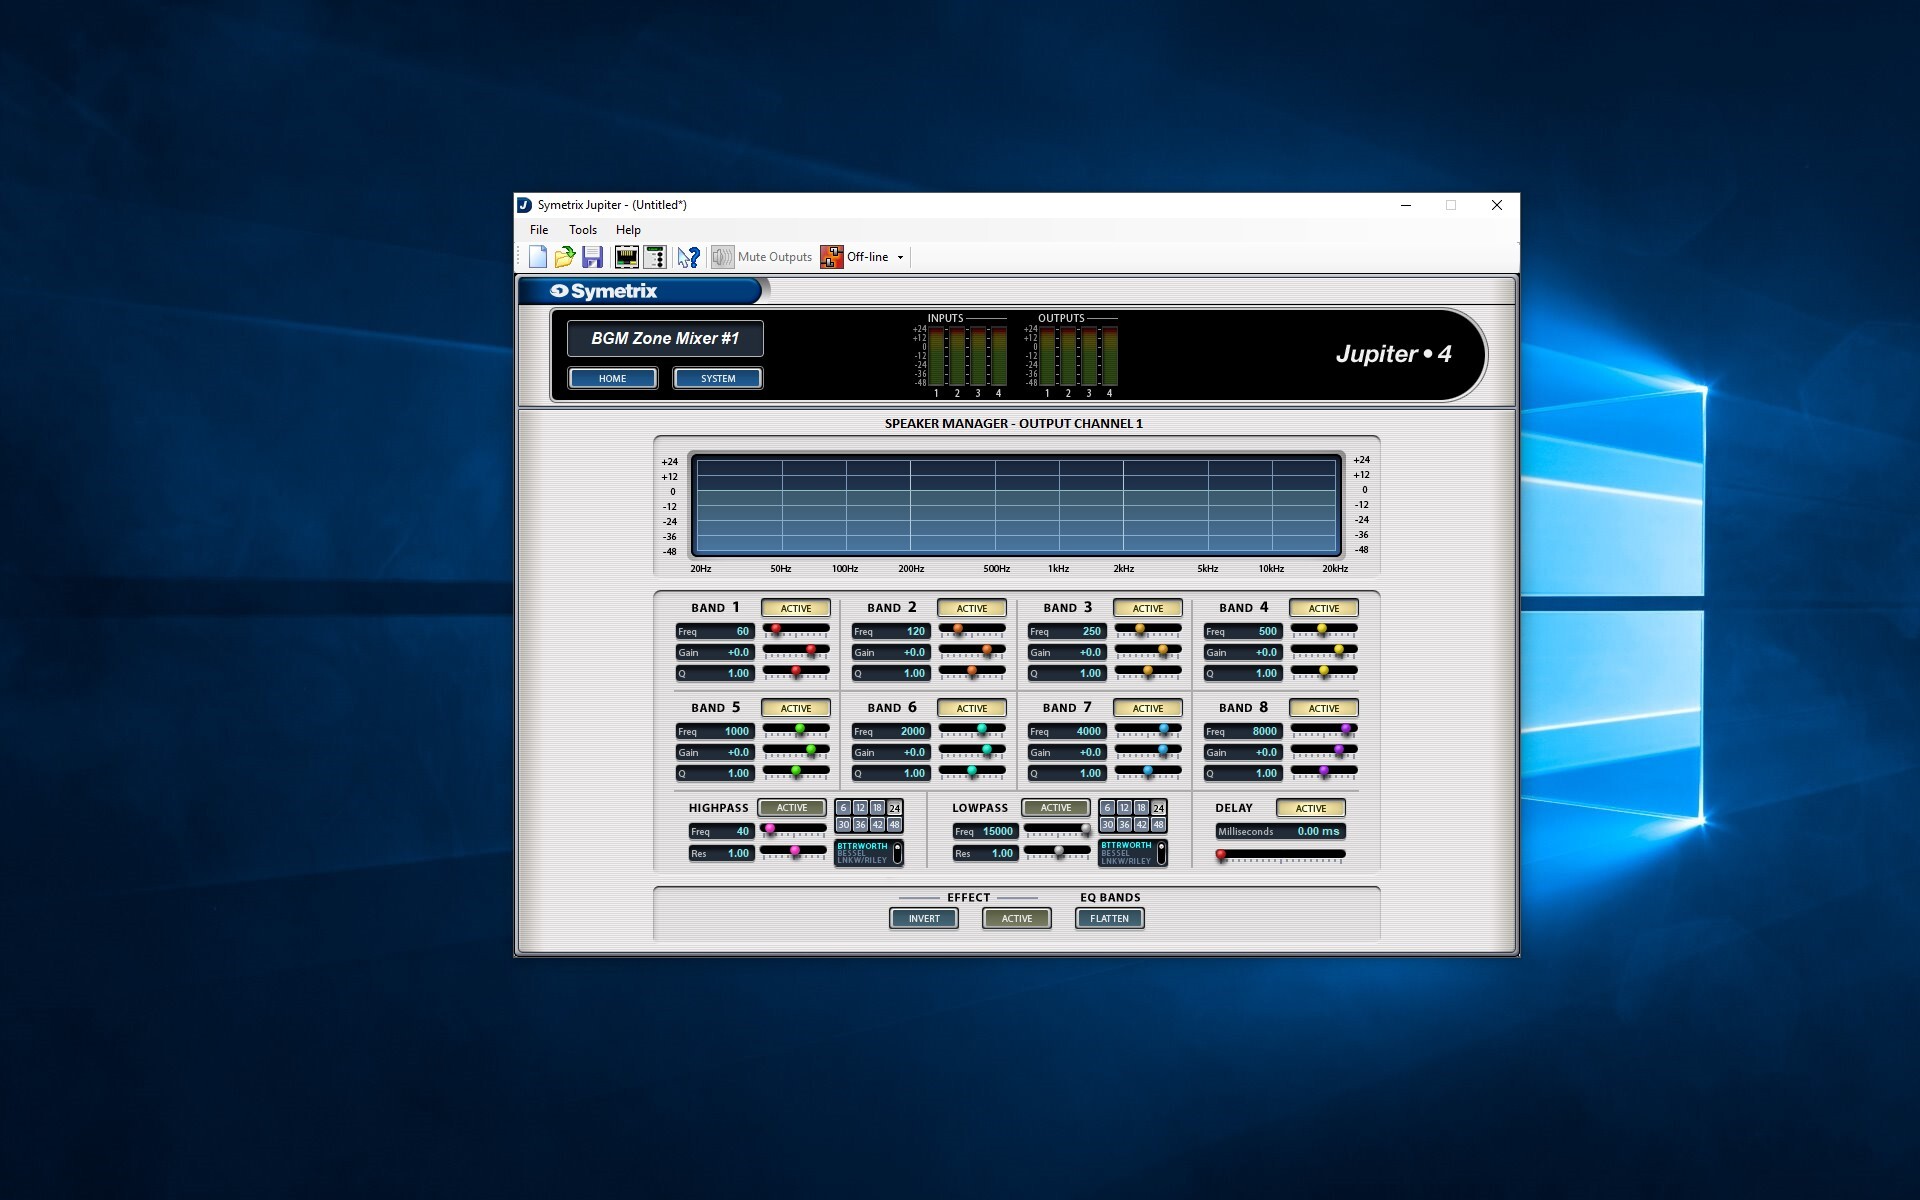Image resolution: width=1920 pixels, height=1200 pixels.
Task: Click the New file toolbar icon
Action: pyautogui.click(x=538, y=257)
